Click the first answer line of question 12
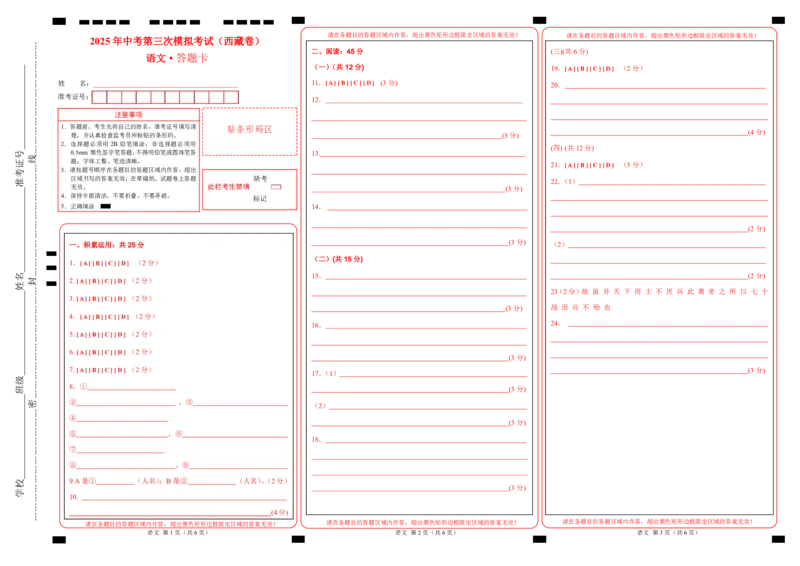Image resolution: width=800 pixels, height=566 pixels. click(424, 100)
